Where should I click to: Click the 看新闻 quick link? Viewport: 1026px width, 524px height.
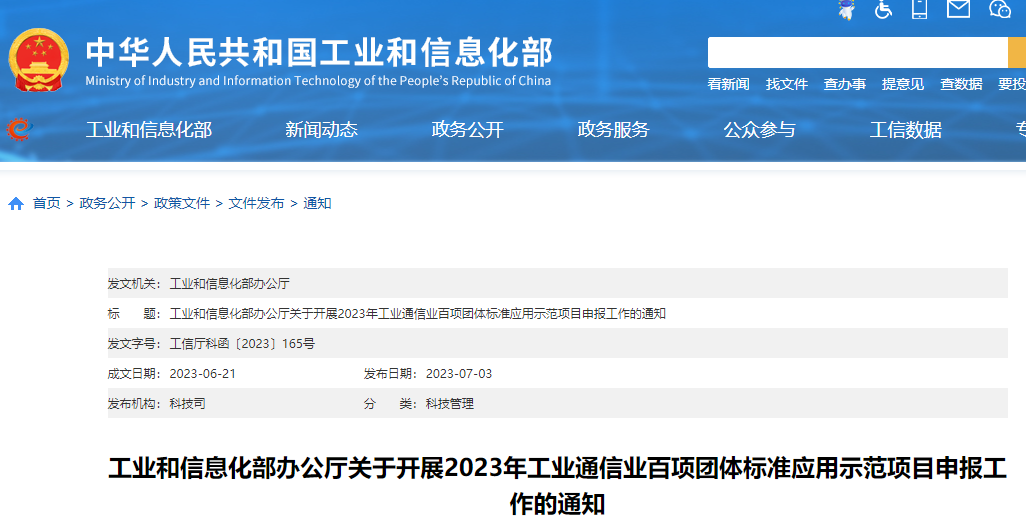pyautogui.click(x=728, y=85)
